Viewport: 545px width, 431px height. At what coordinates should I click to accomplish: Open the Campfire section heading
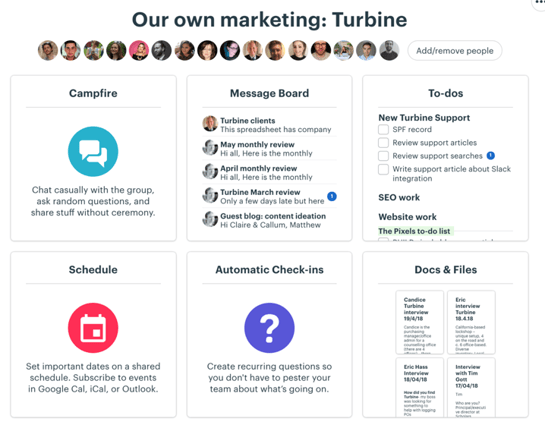click(93, 93)
